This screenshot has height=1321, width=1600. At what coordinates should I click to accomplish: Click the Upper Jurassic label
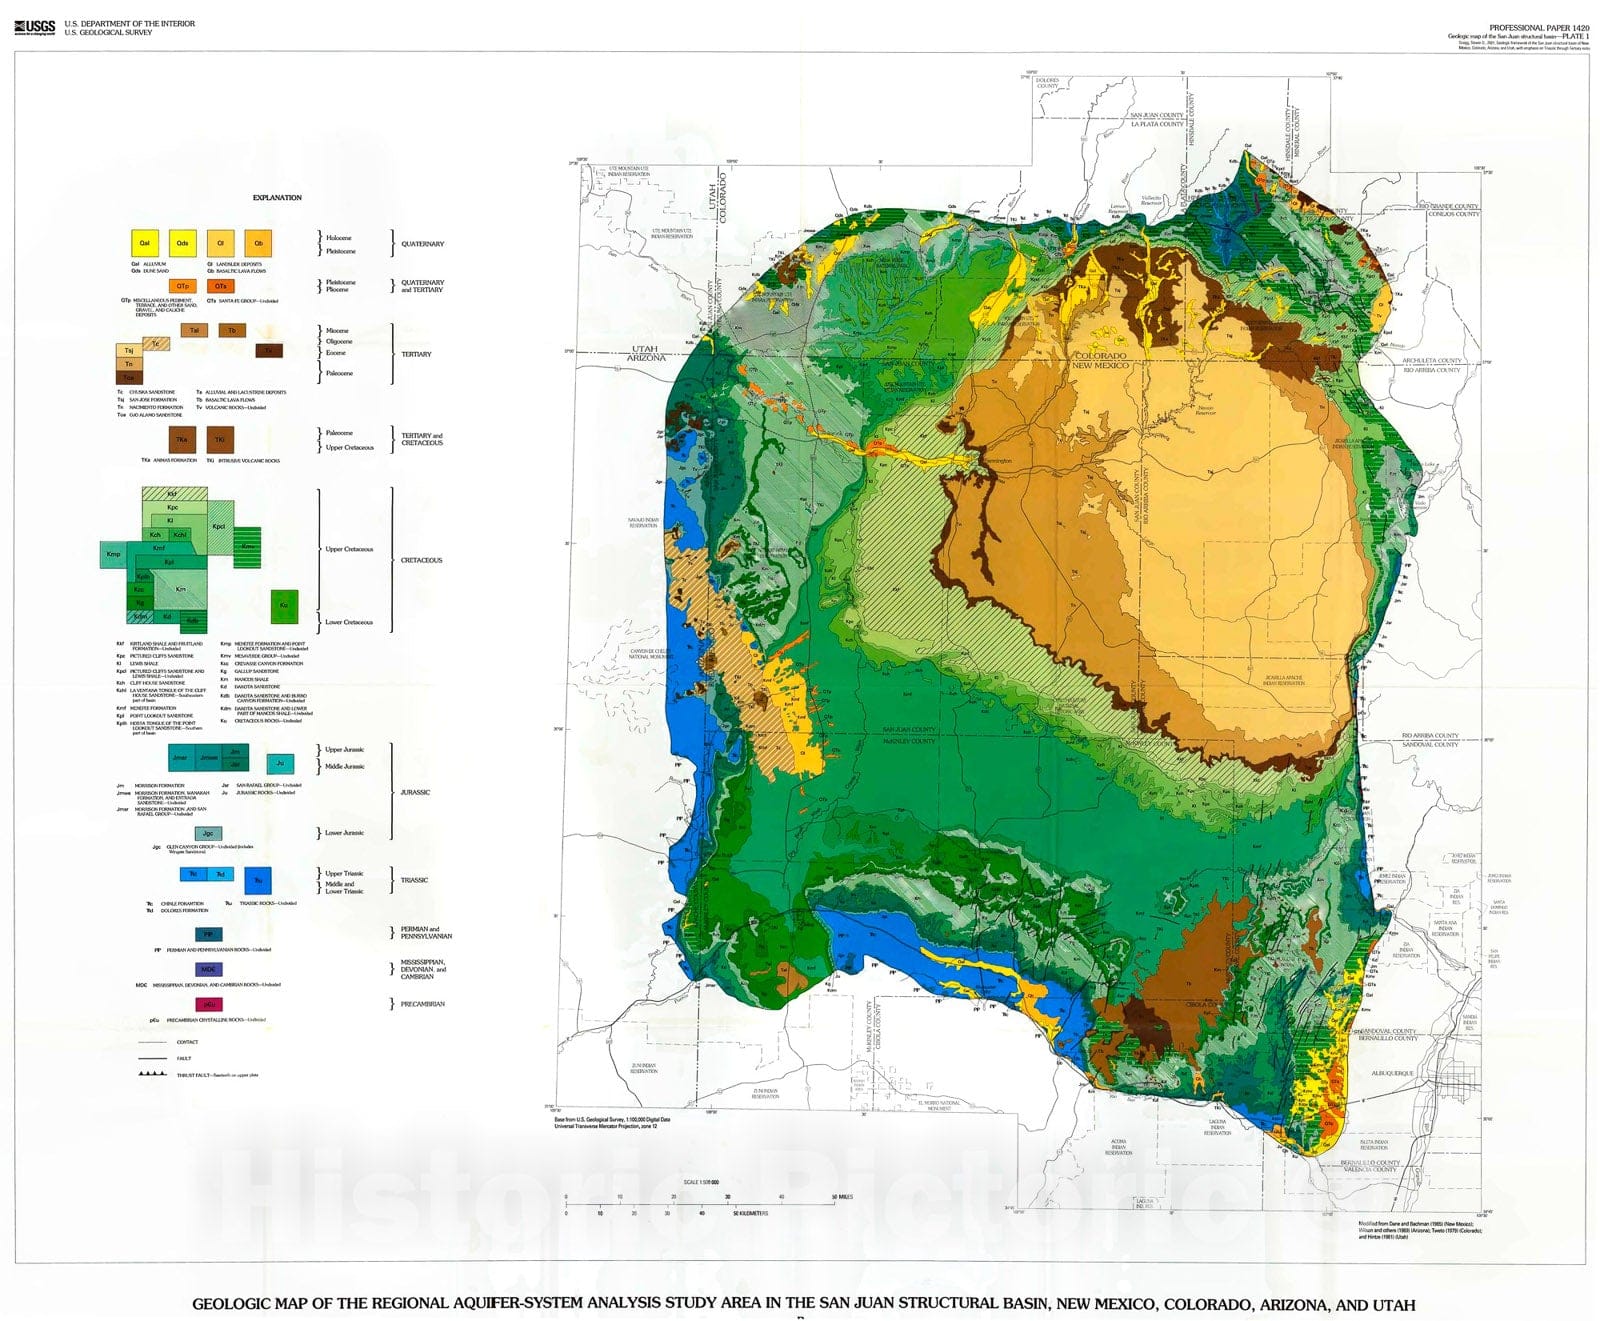click(345, 749)
